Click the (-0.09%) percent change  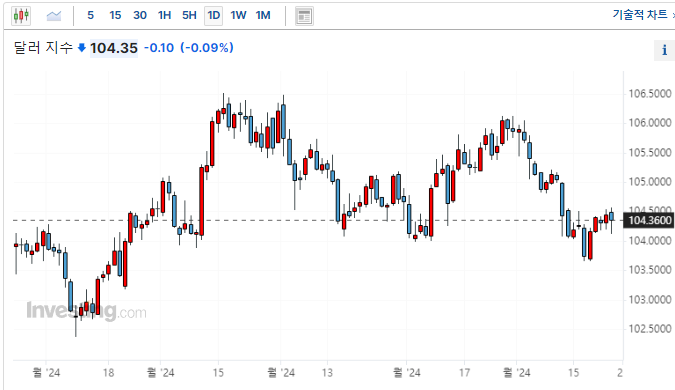[207, 48]
